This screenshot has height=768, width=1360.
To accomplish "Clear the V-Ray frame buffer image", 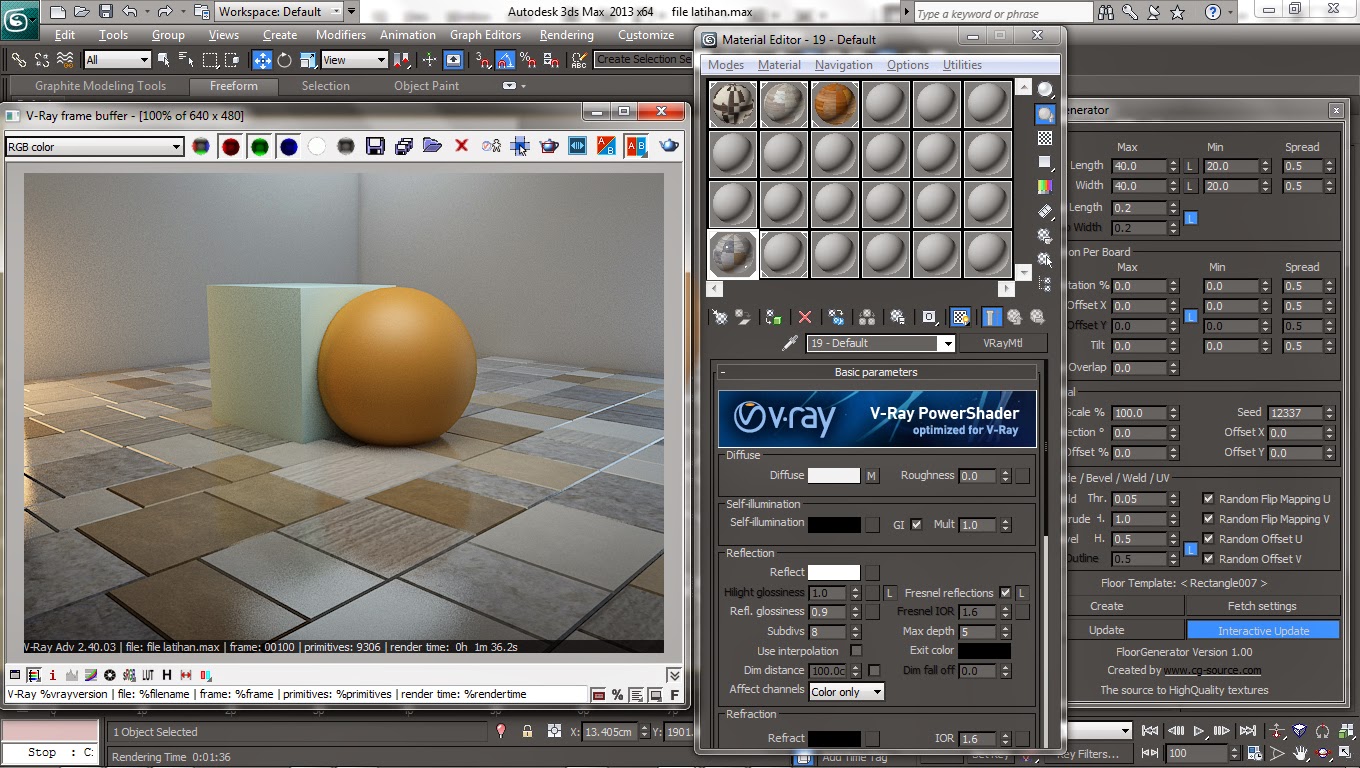I will pyautogui.click(x=460, y=146).
